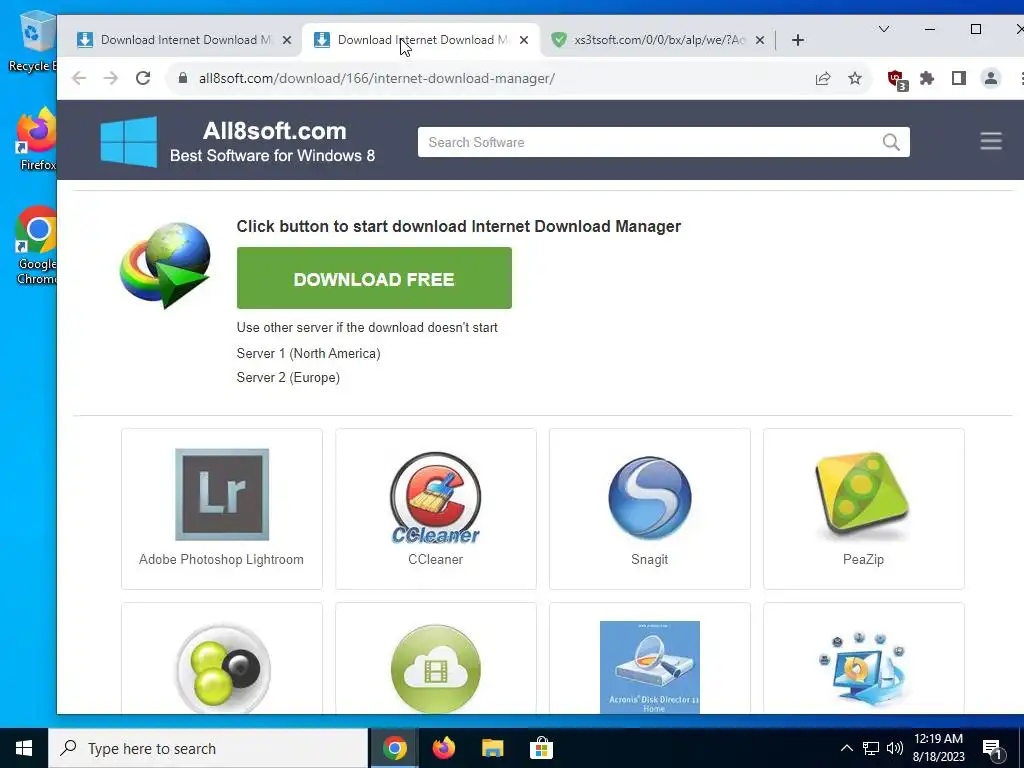Open uBlock Origin extension icon
1024x768 pixels.
pos(897,79)
